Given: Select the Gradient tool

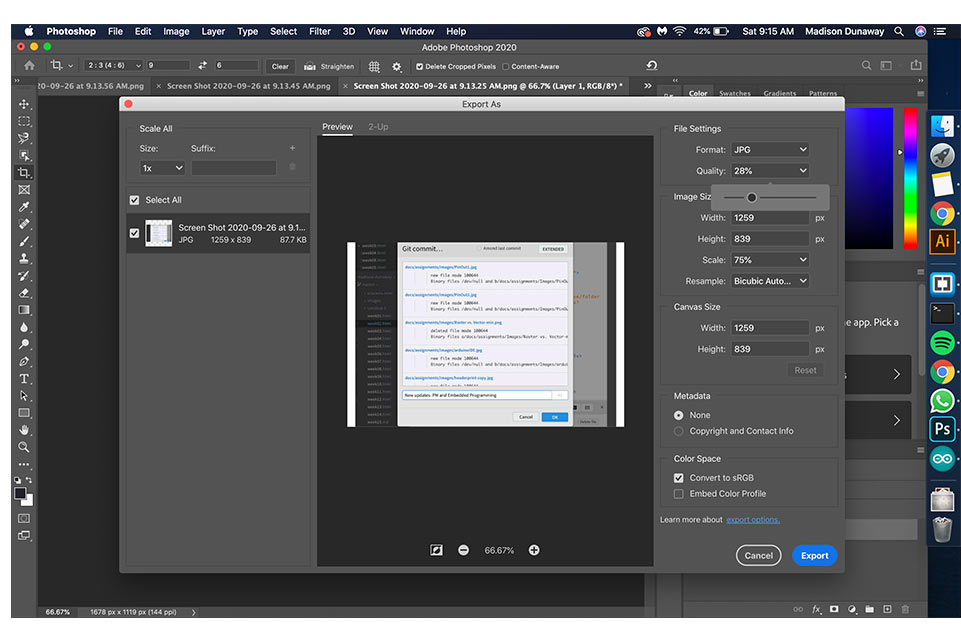Looking at the screenshot, I should pyautogui.click(x=24, y=310).
